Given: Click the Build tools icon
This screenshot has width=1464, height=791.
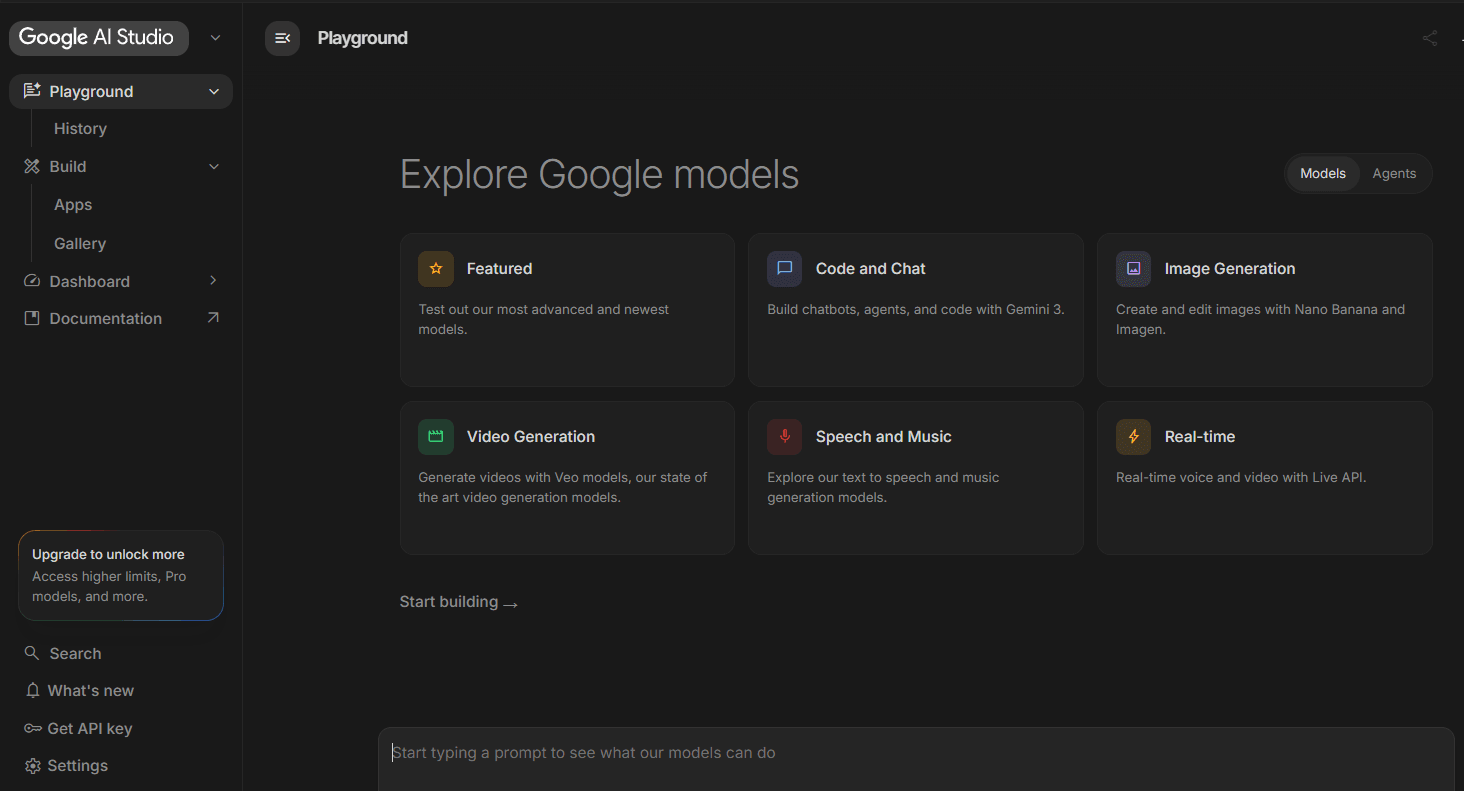Looking at the screenshot, I should point(32,166).
